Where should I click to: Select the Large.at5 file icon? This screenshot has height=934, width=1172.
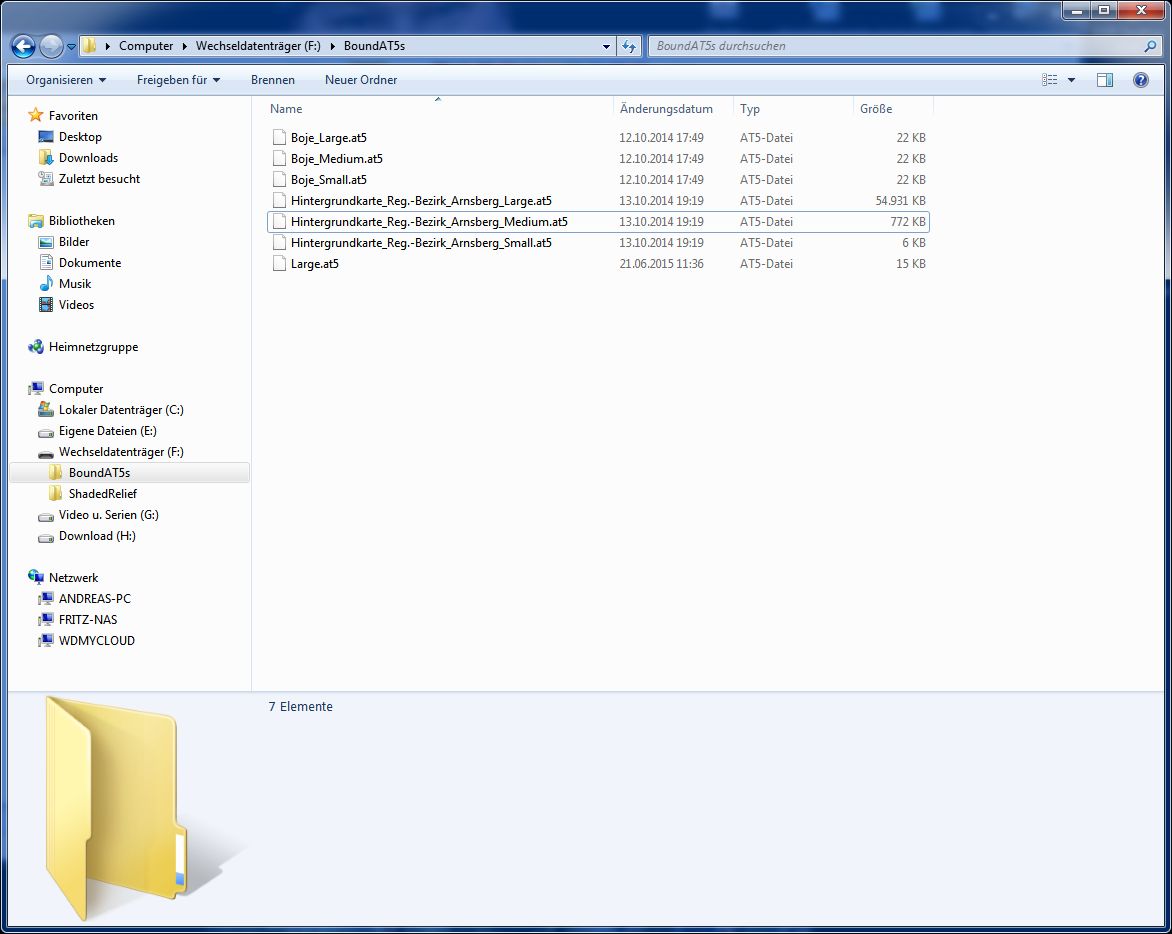coord(280,264)
